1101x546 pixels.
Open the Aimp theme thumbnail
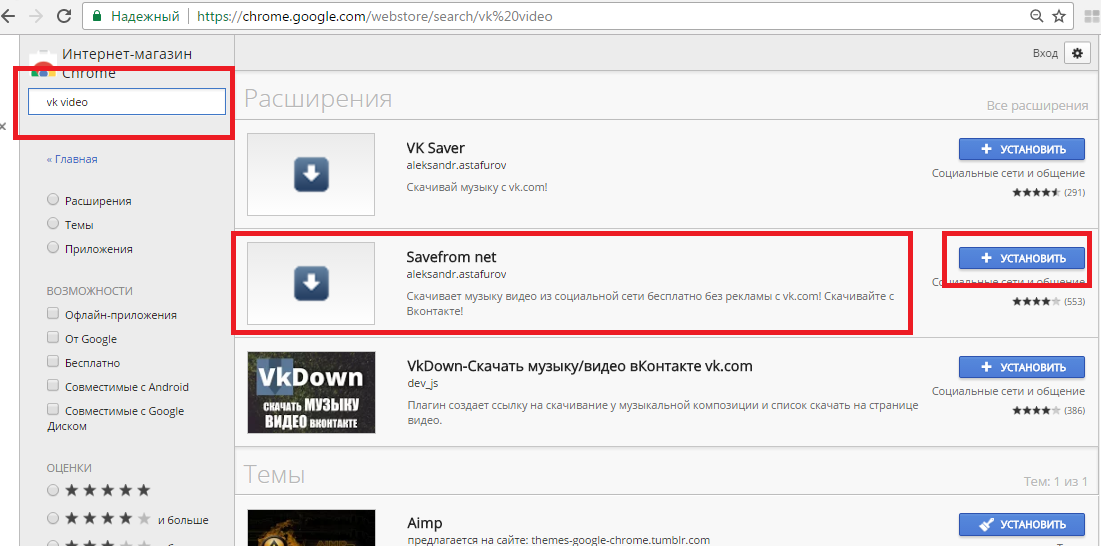tap(311, 528)
